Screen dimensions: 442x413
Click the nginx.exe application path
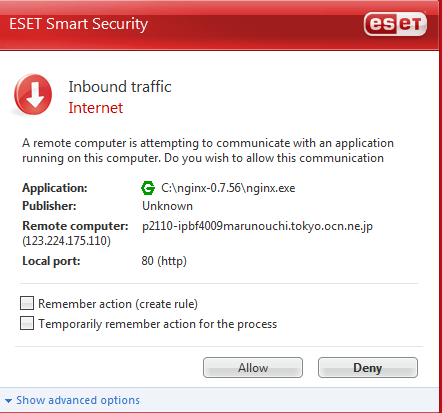[x=228, y=188]
